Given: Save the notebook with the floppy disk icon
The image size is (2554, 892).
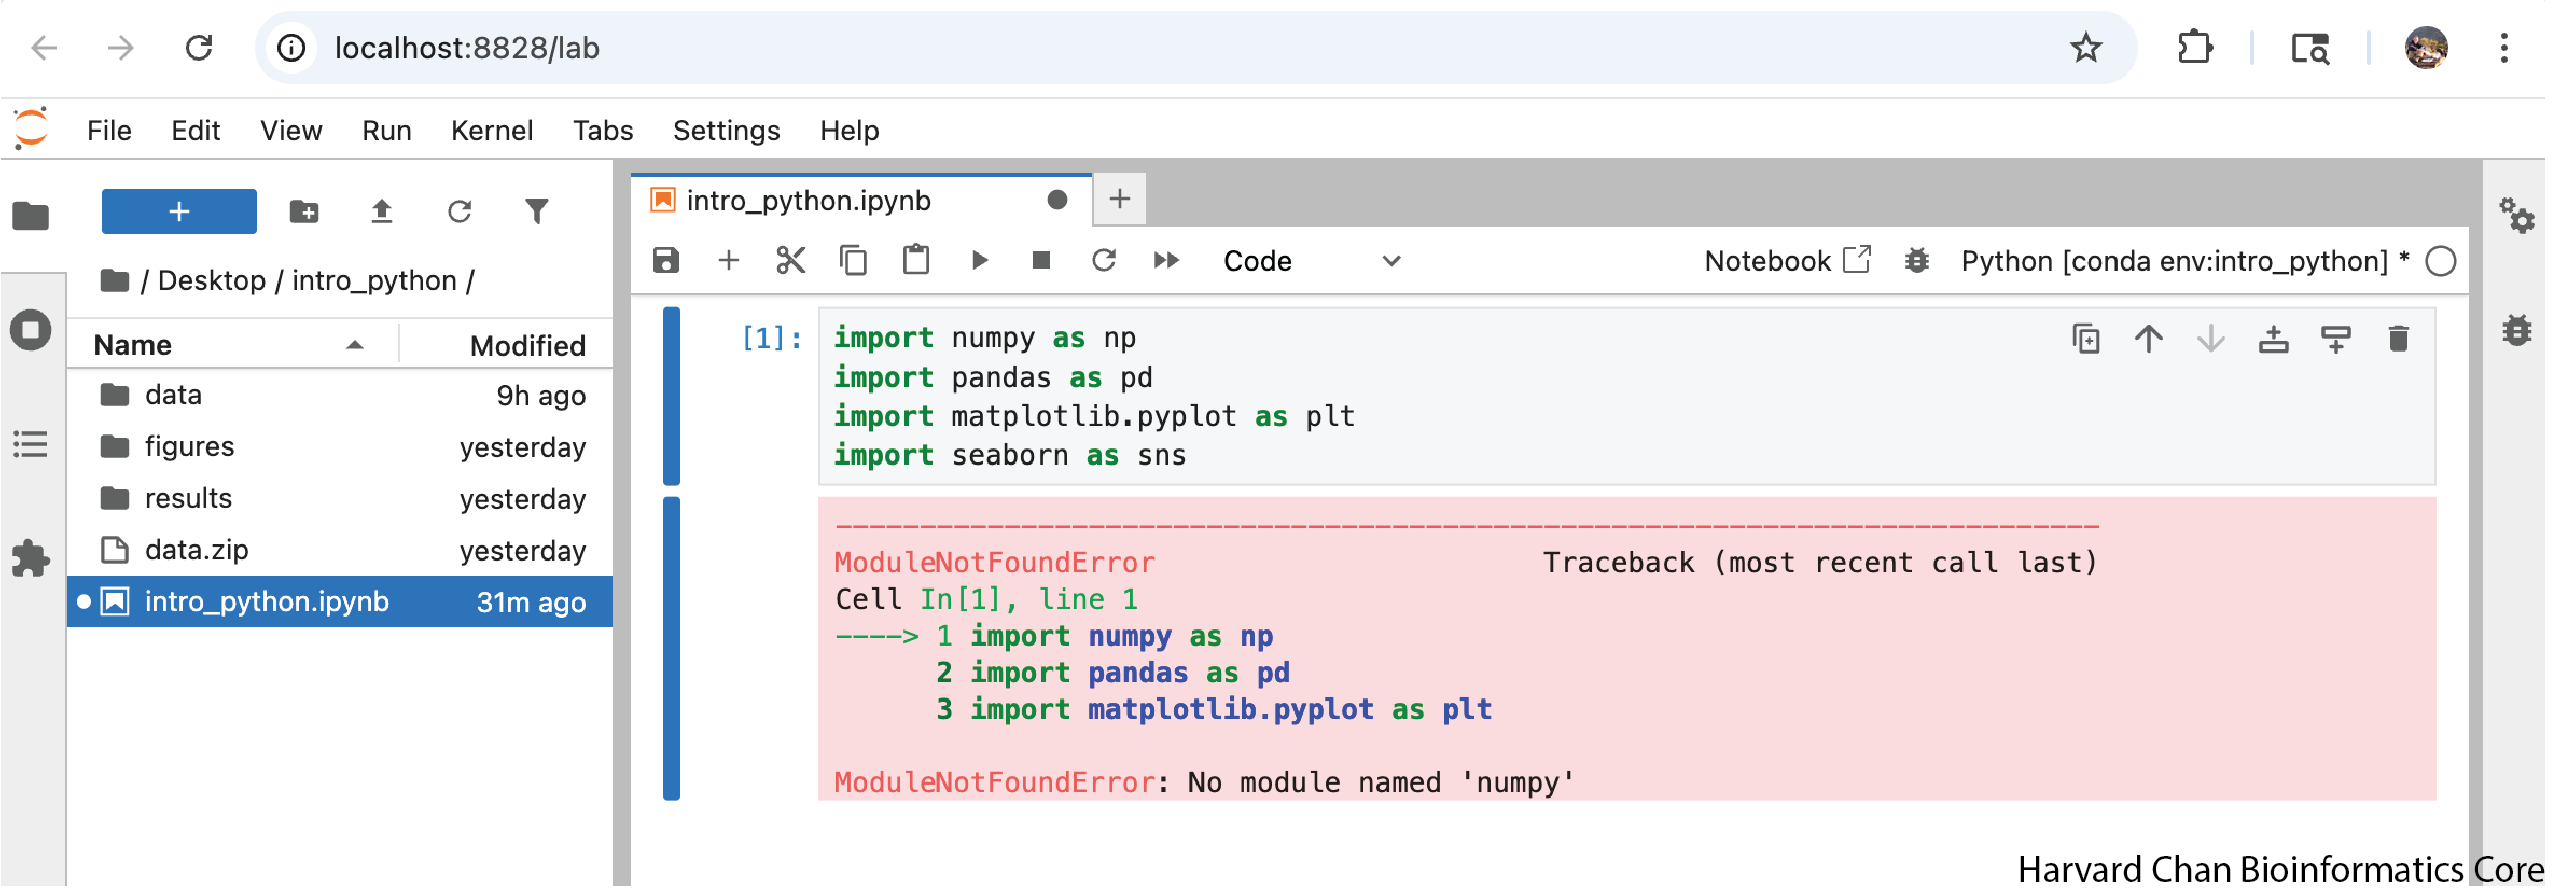Looking at the screenshot, I should 665,261.
